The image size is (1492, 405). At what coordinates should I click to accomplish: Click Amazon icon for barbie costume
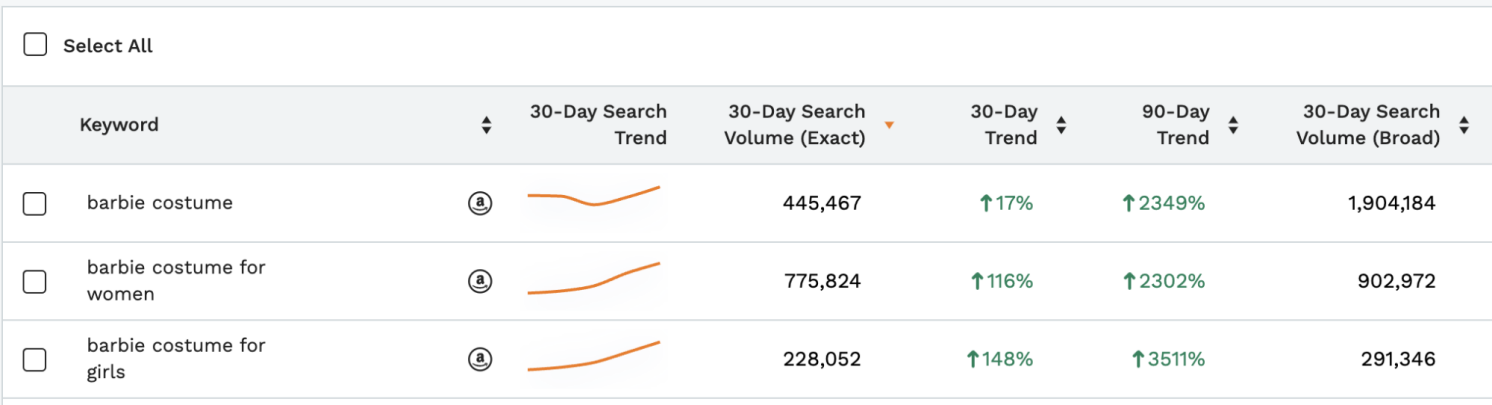coord(480,204)
